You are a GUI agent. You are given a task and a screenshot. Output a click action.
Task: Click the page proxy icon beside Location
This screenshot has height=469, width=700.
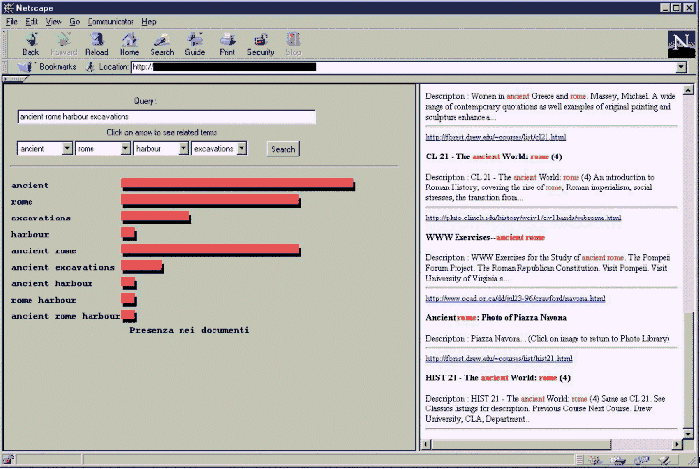[90, 67]
